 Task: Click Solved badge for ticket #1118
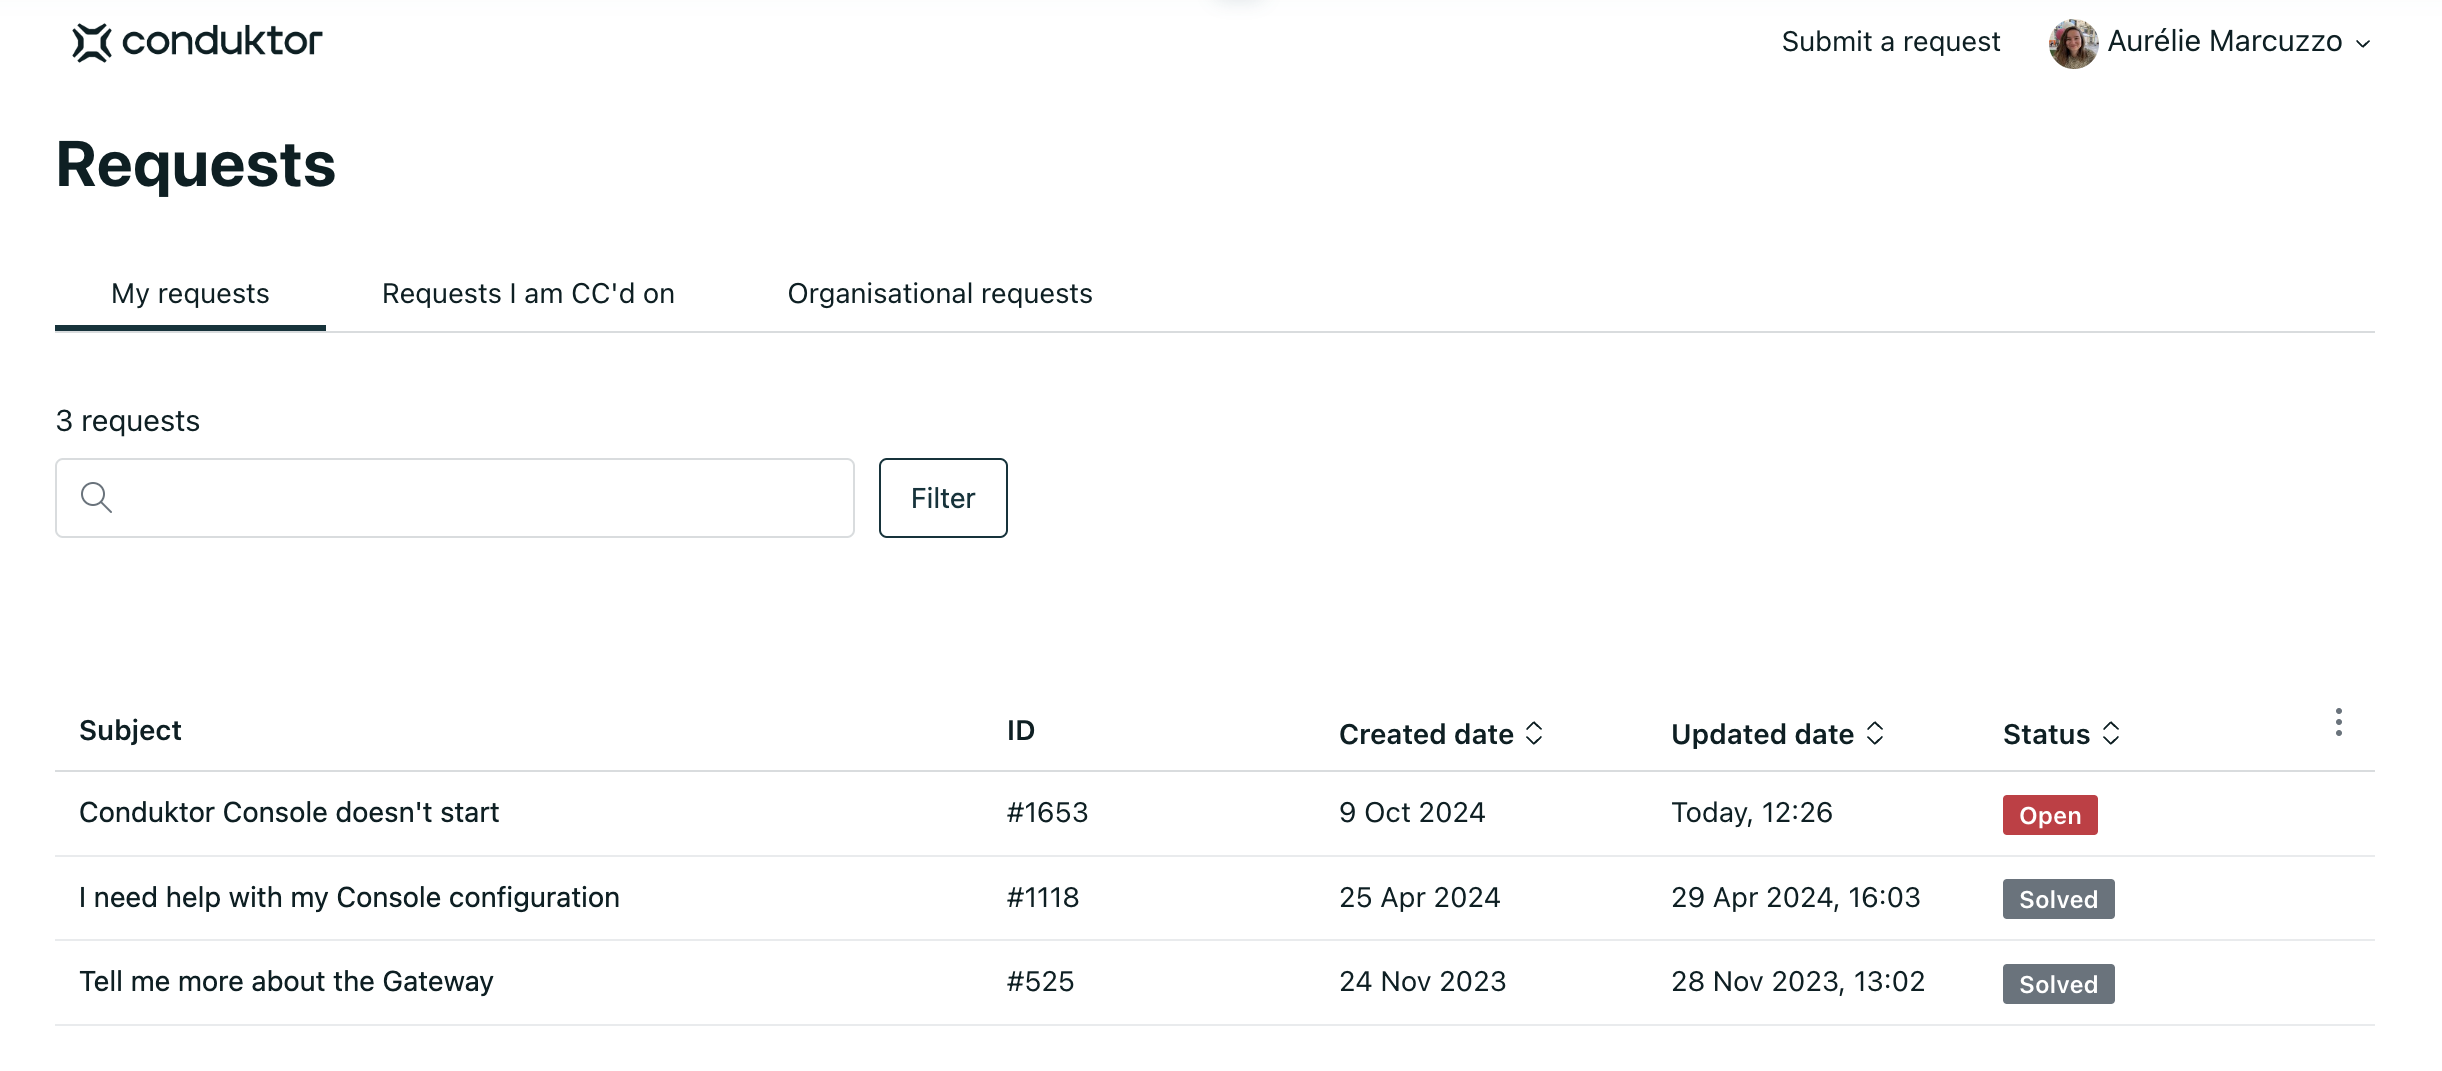[x=2058, y=899]
